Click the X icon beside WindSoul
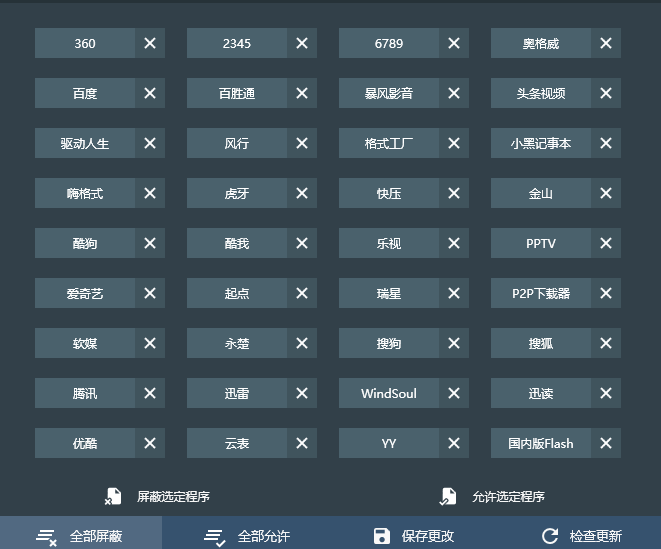661x549 pixels. pyautogui.click(x=454, y=393)
